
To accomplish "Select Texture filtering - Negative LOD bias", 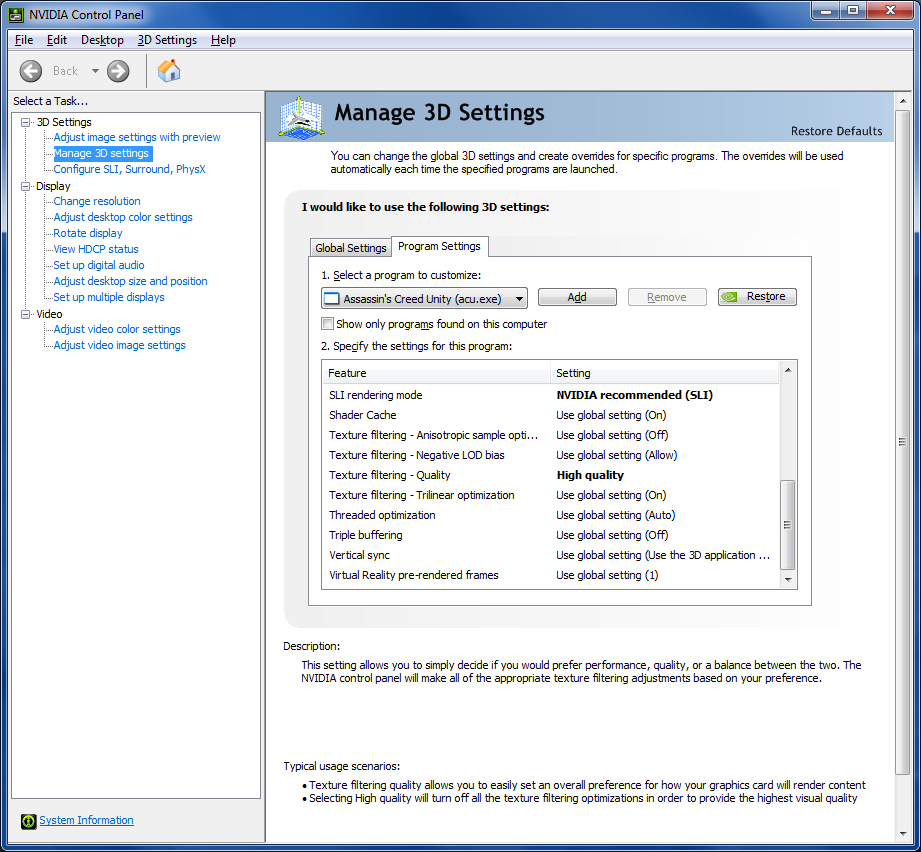I will 551,455.
